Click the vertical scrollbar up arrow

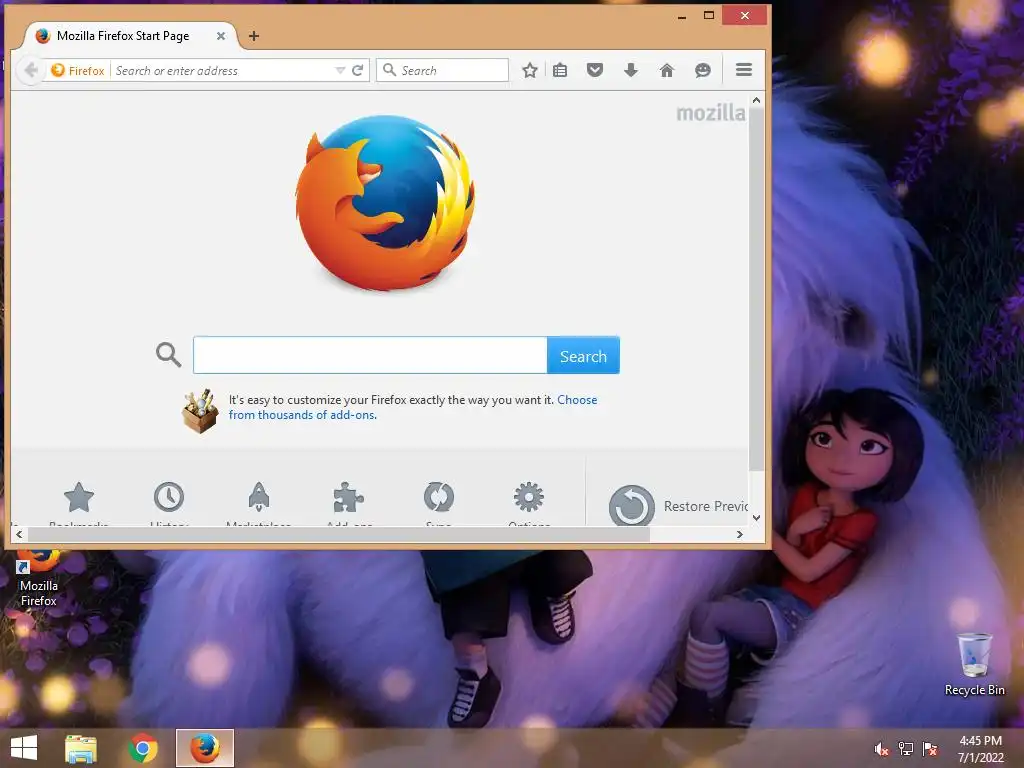tap(756, 101)
